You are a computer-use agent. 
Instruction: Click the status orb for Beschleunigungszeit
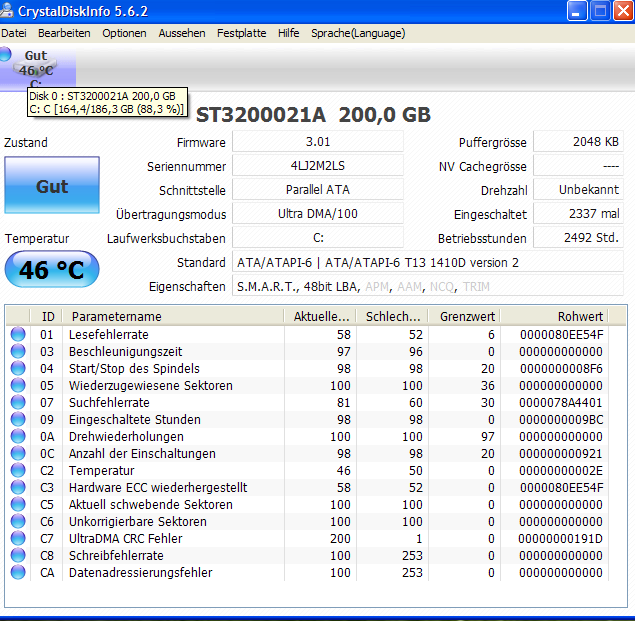pos(18,351)
